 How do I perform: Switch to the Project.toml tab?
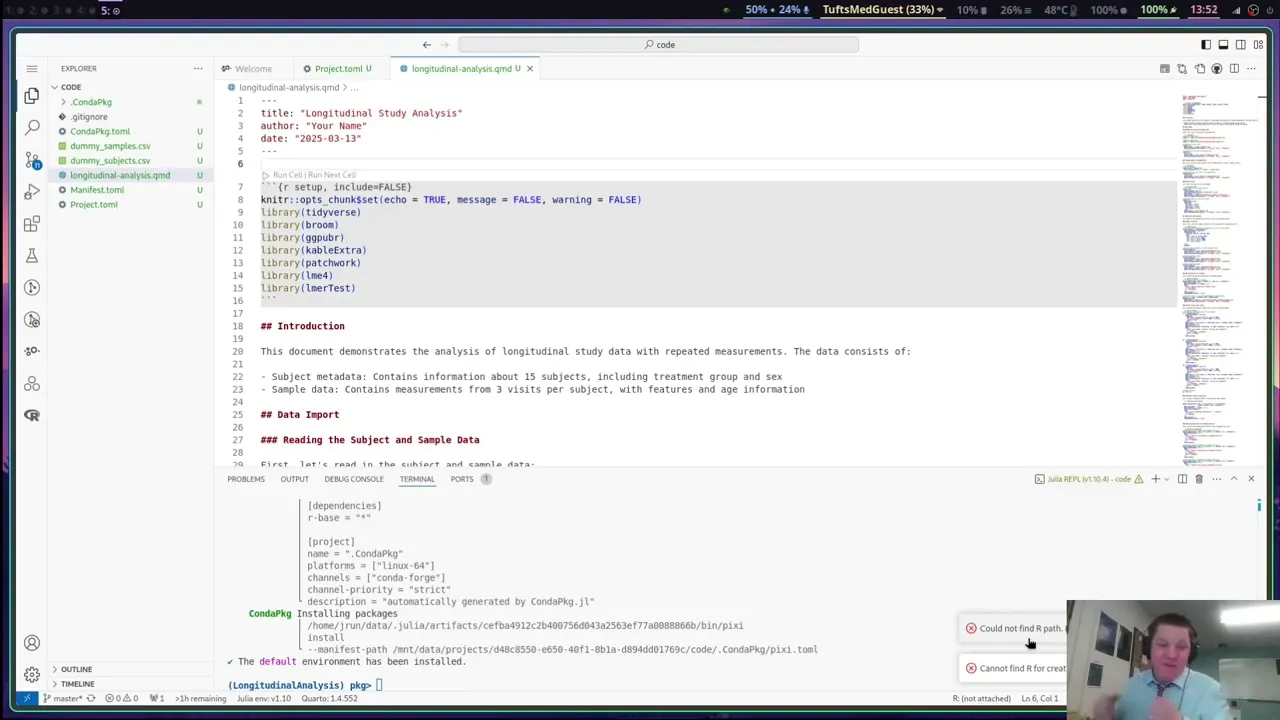[338, 69]
